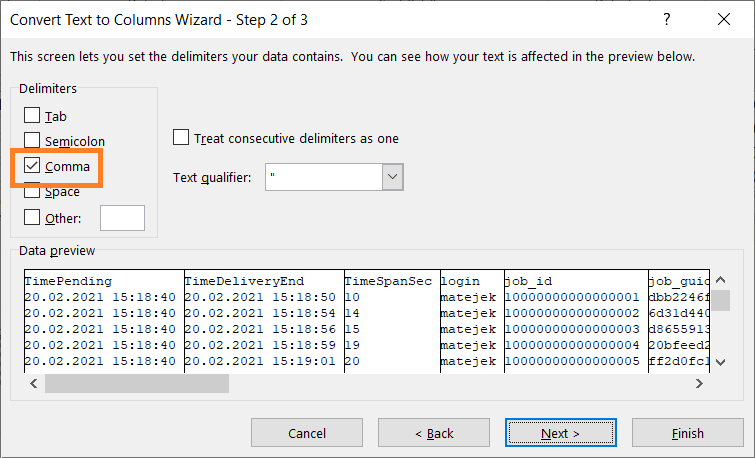Proceed with the Next button

(561, 433)
